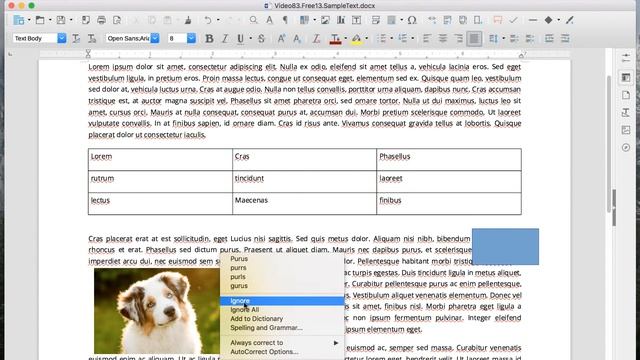640x360 pixels.
Task: Click the Insert Text Box icon
Action: pyautogui.click(x=356, y=20)
